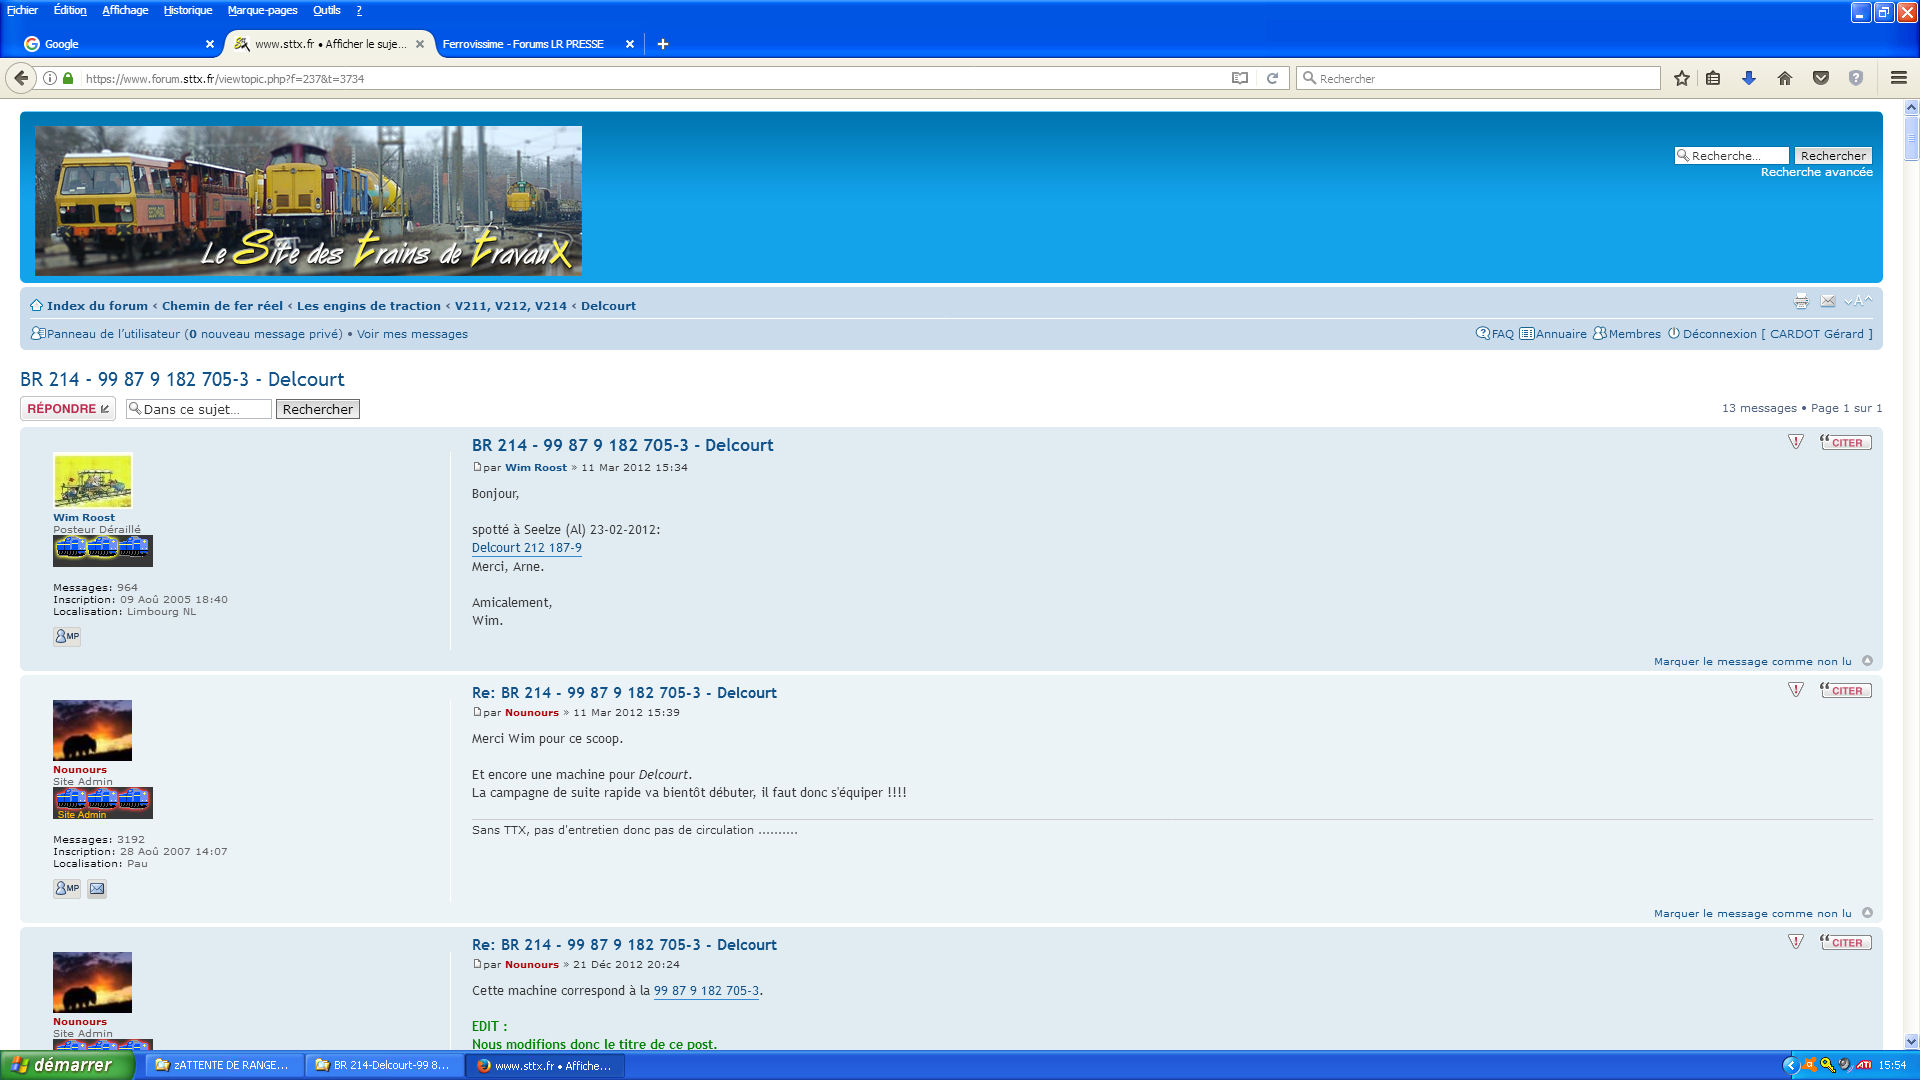The width and height of the screenshot is (1920, 1080).
Task: Click the page vertical scrollbar down arrow
Action: [1911, 1041]
